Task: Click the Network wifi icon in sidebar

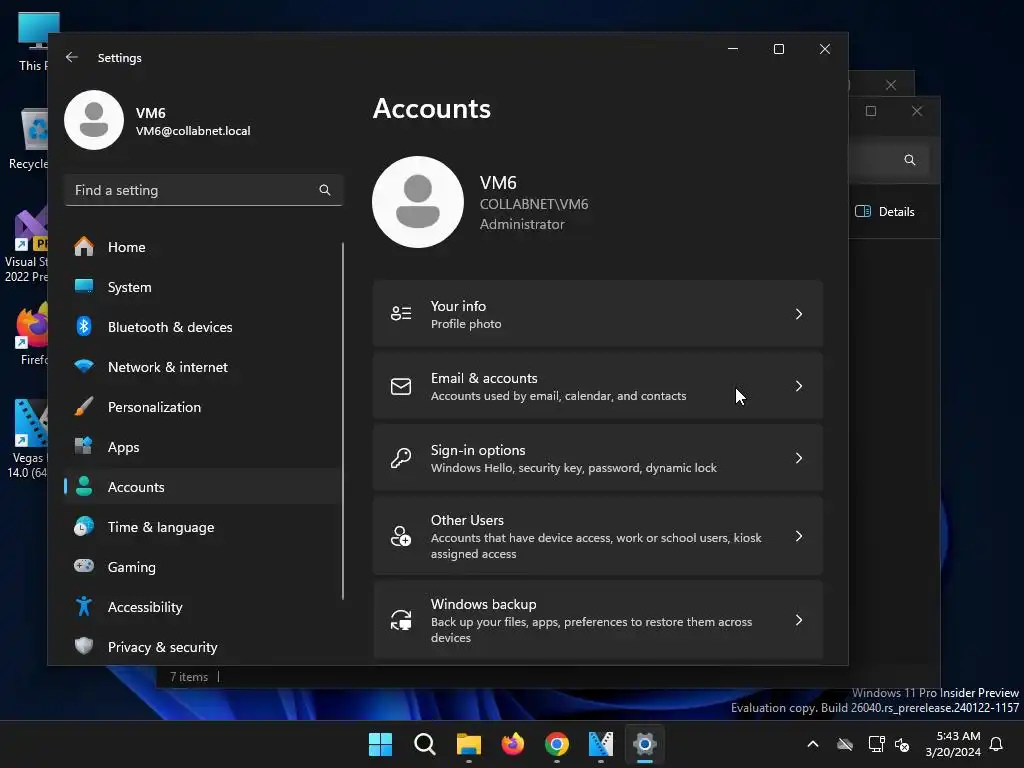Action: click(x=84, y=366)
